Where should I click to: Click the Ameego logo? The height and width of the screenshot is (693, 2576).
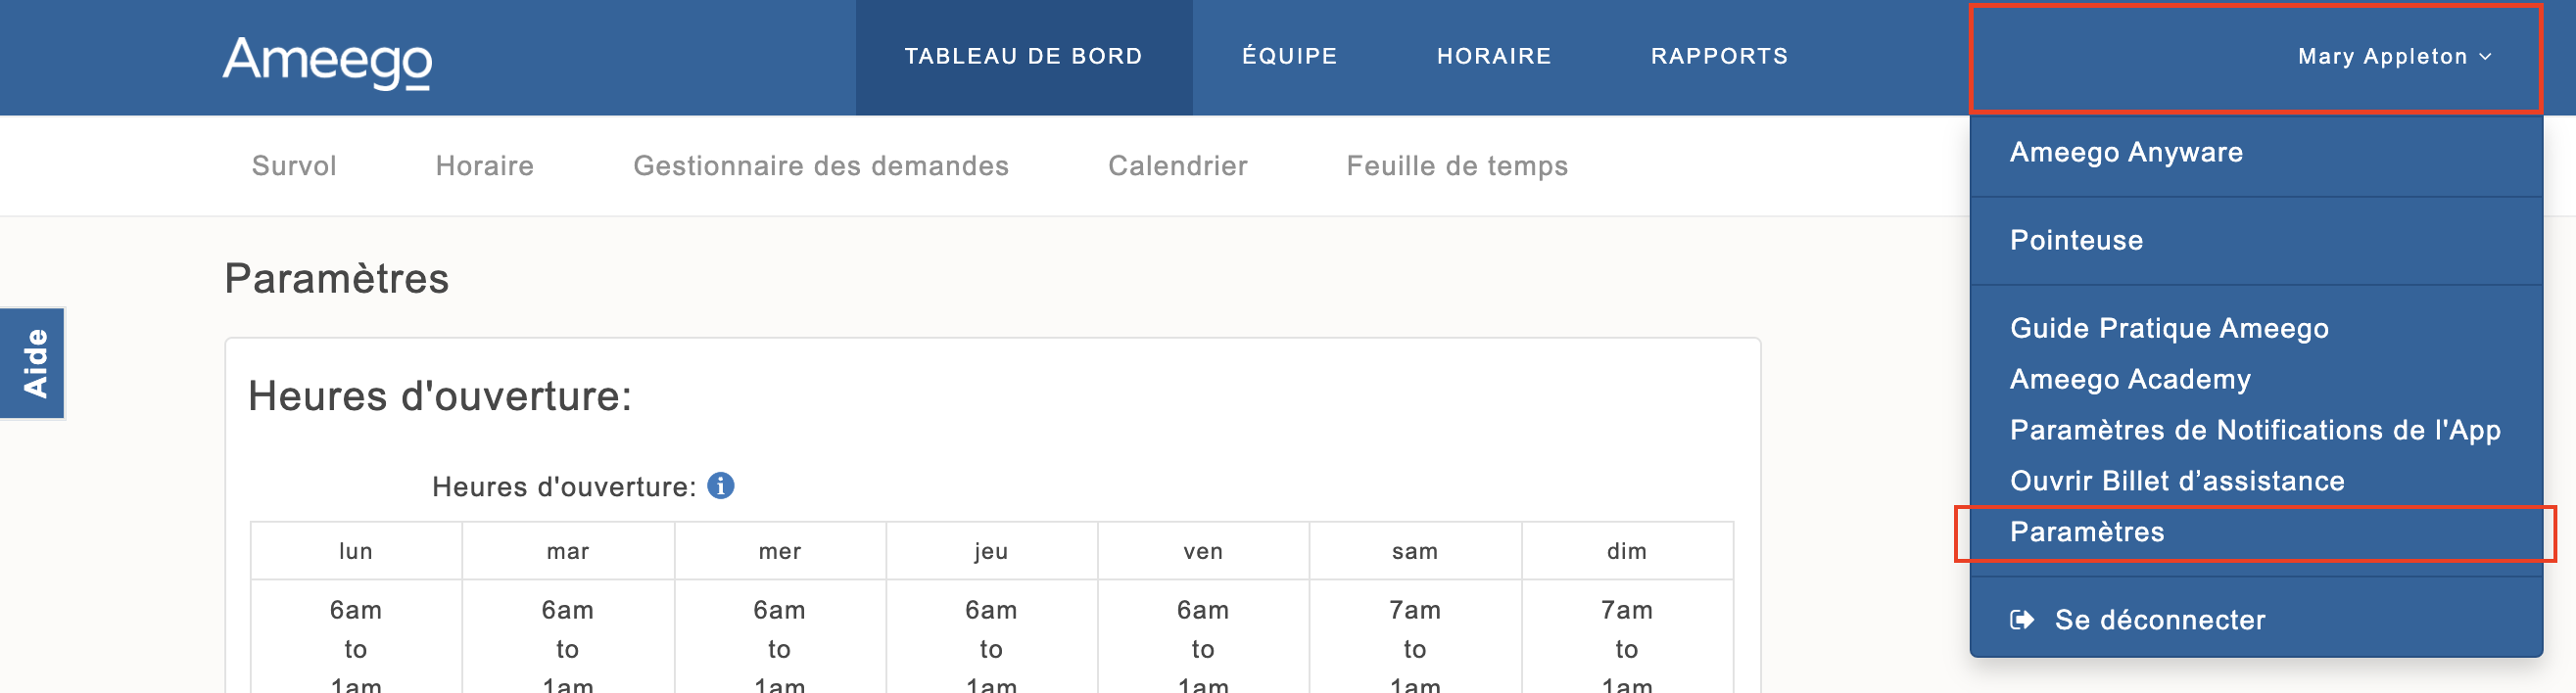pyautogui.click(x=327, y=60)
